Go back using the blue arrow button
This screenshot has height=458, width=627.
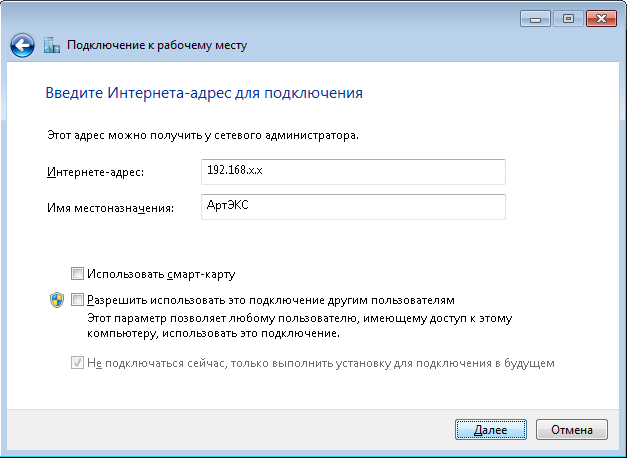tap(22, 45)
